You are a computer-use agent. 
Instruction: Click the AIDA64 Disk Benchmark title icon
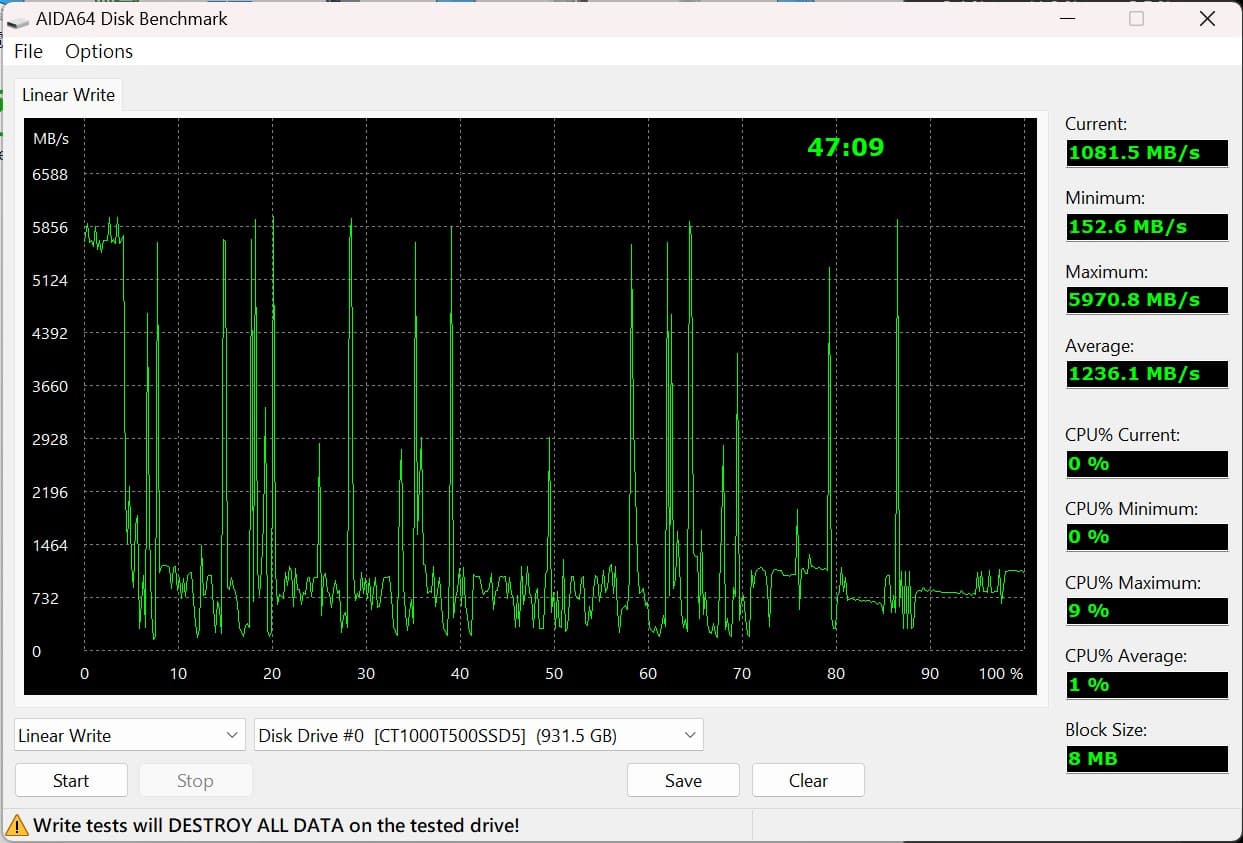click(x=17, y=19)
